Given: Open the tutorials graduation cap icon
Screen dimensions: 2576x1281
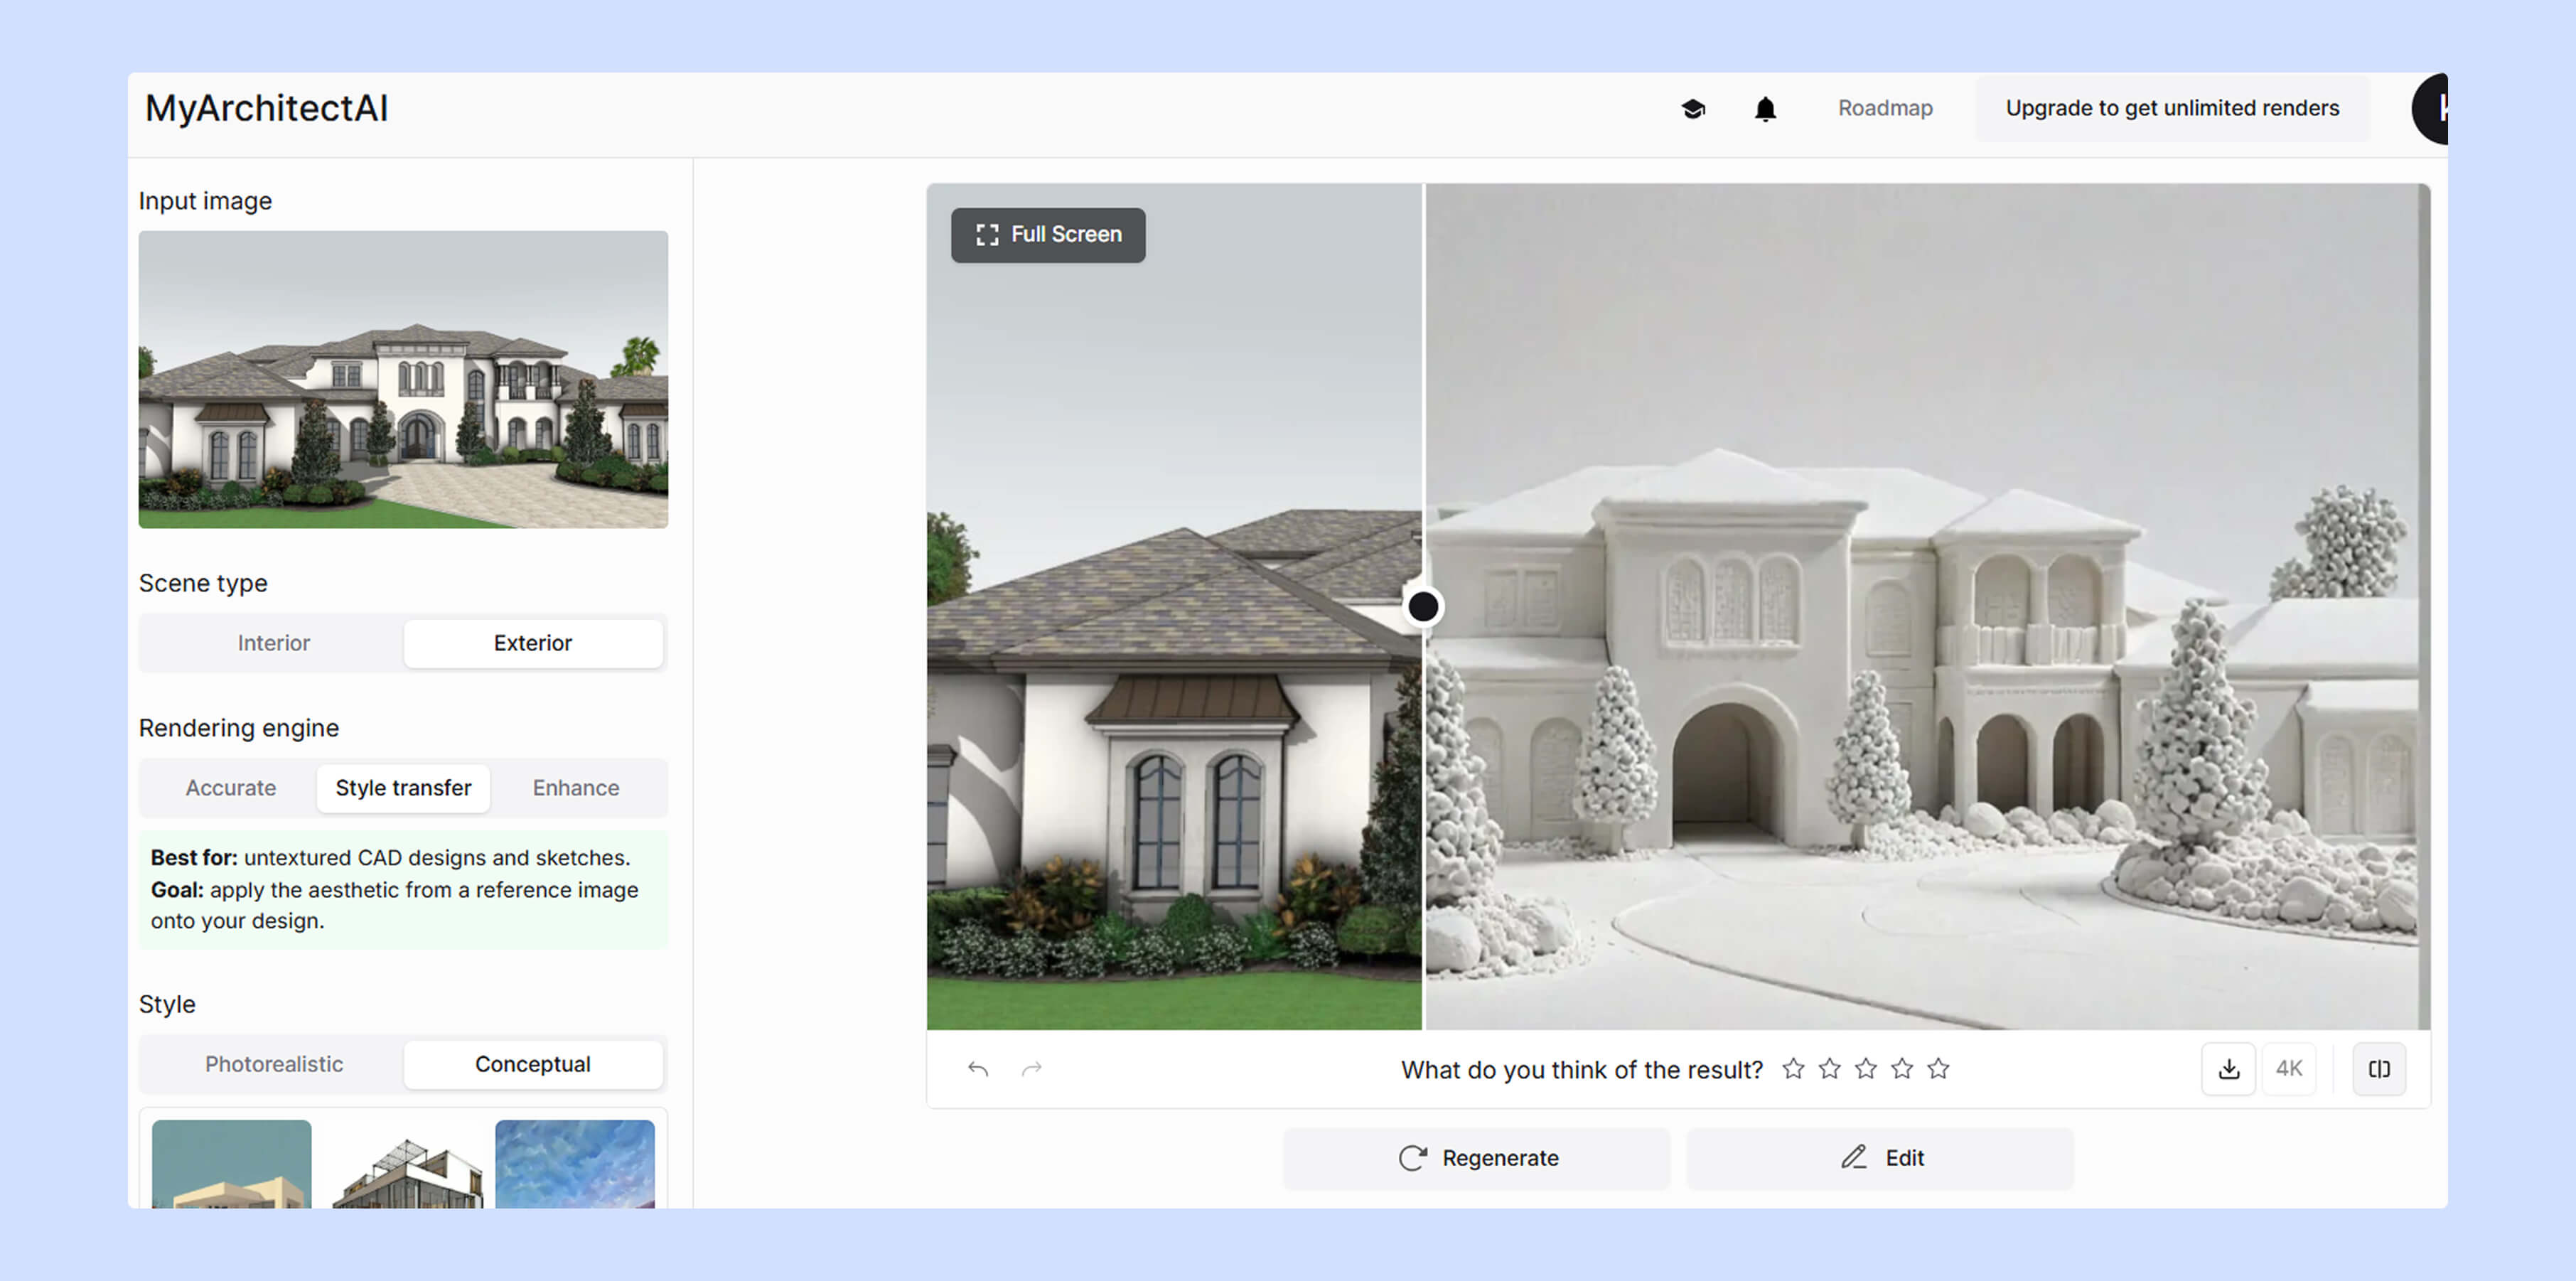Looking at the screenshot, I should [1692, 108].
